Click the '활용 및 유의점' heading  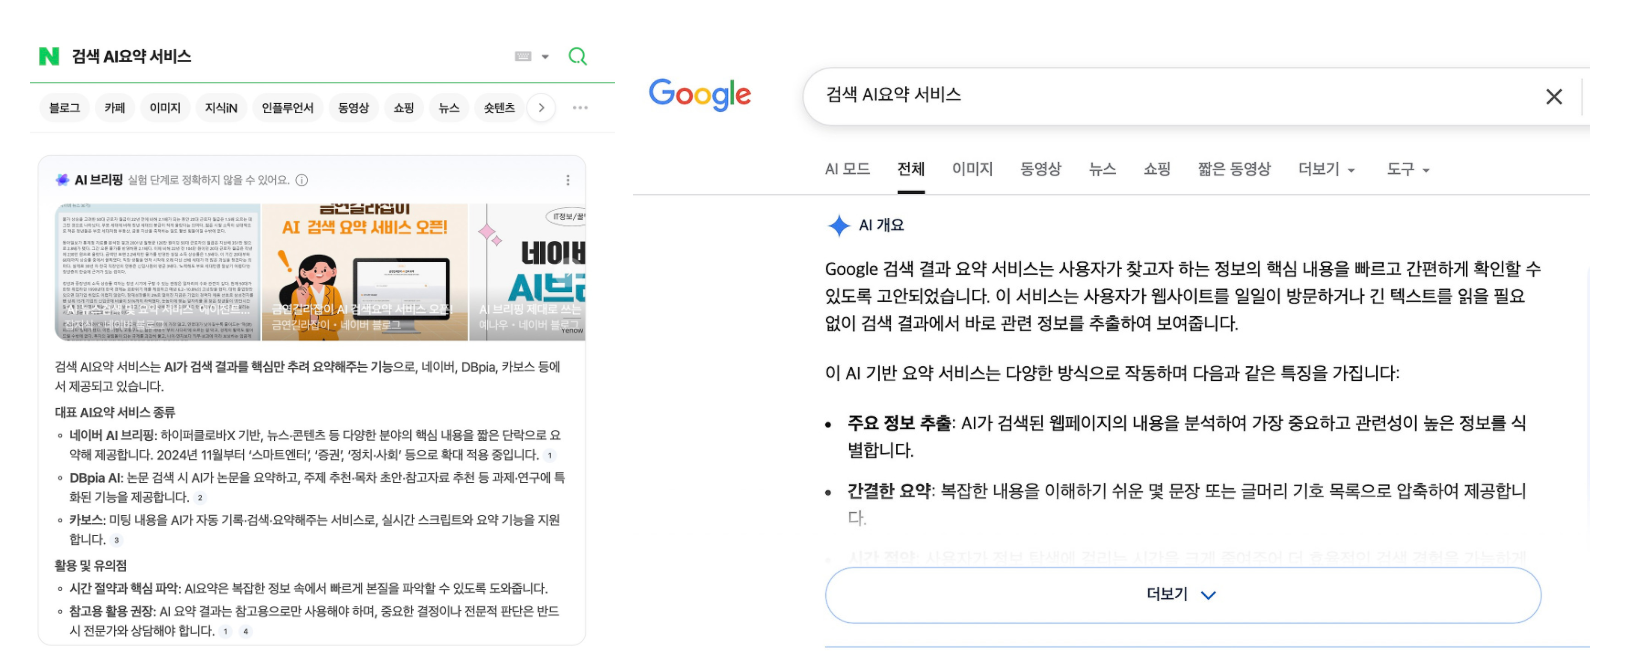click(91, 565)
